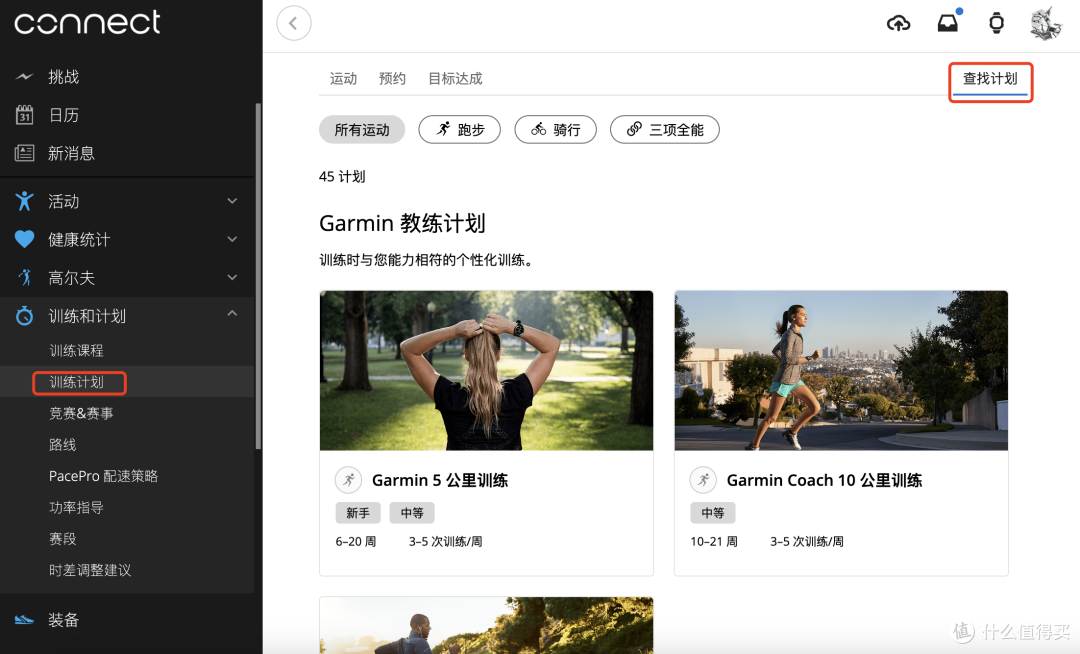Open 竞赛&赛事 submenu item
Image resolution: width=1080 pixels, height=654 pixels.
click(81, 413)
